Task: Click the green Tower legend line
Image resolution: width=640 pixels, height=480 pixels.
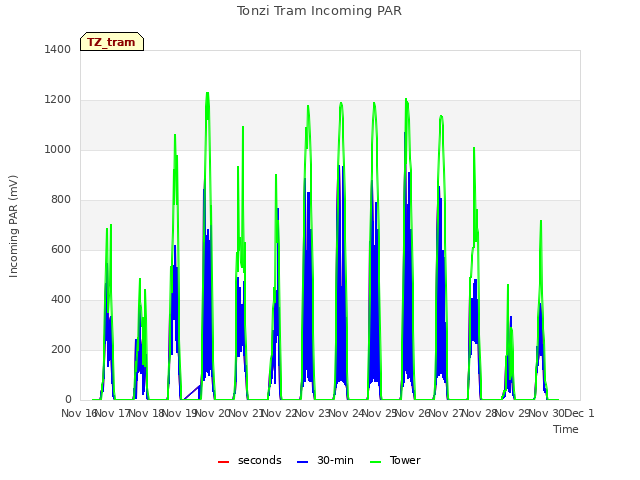Action: click(375, 462)
